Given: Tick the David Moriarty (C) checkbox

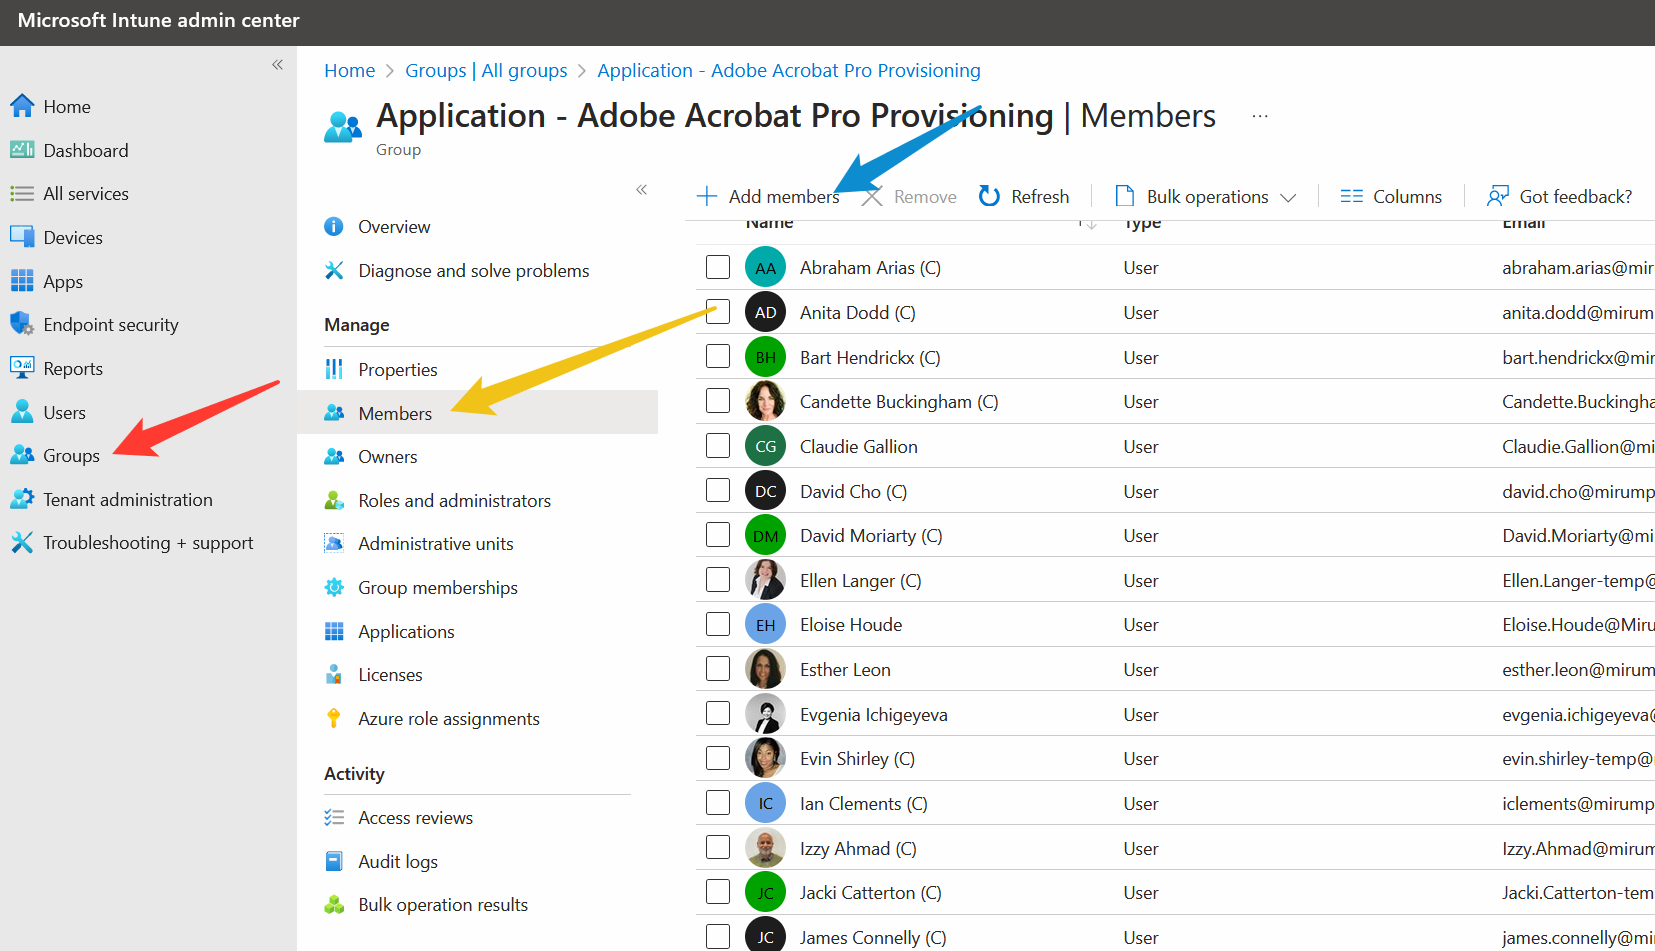Looking at the screenshot, I should pyautogui.click(x=718, y=535).
